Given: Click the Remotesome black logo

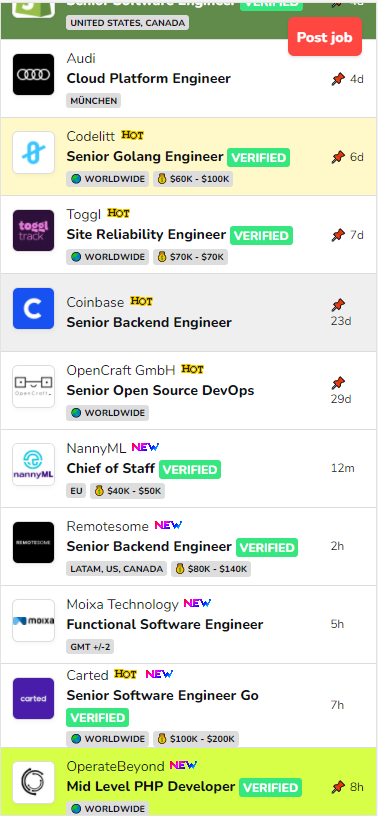Looking at the screenshot, I should tap(33, 543).
